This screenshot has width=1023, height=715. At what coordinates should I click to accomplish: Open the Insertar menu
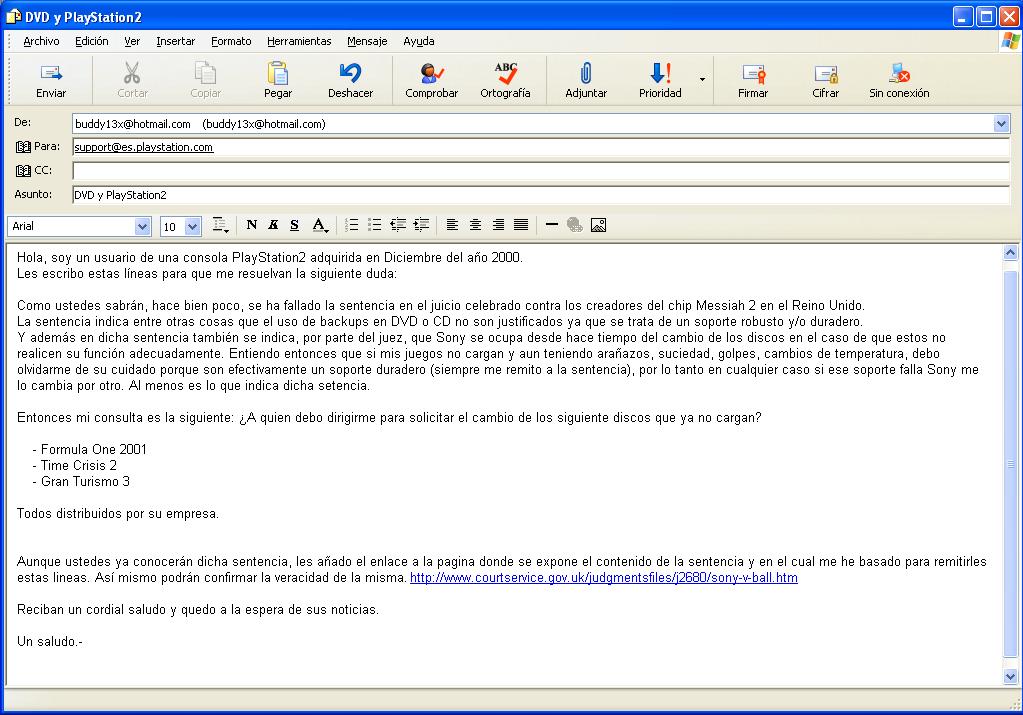click(x=176, y=41)
